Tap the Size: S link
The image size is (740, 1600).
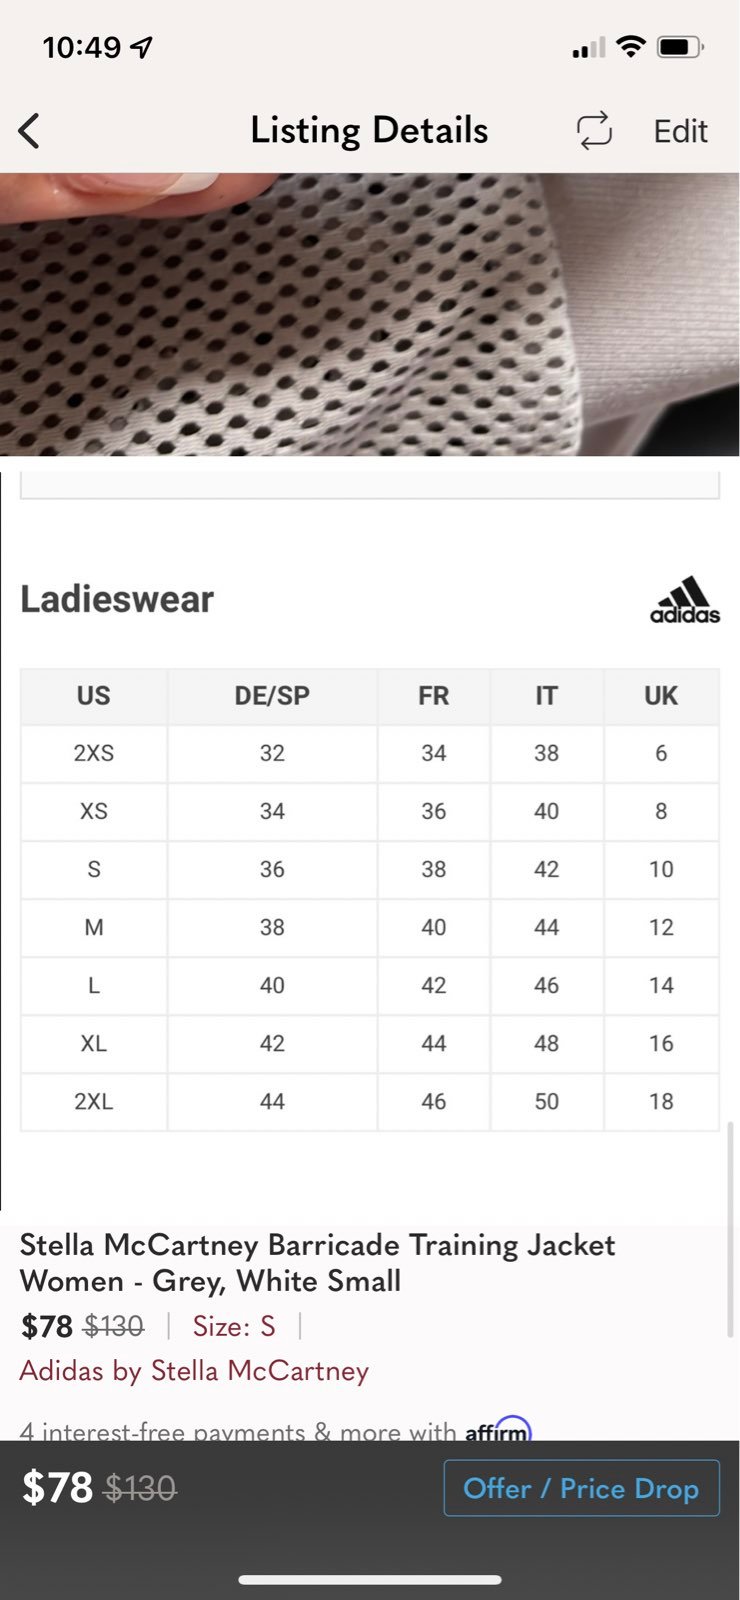233,1326
